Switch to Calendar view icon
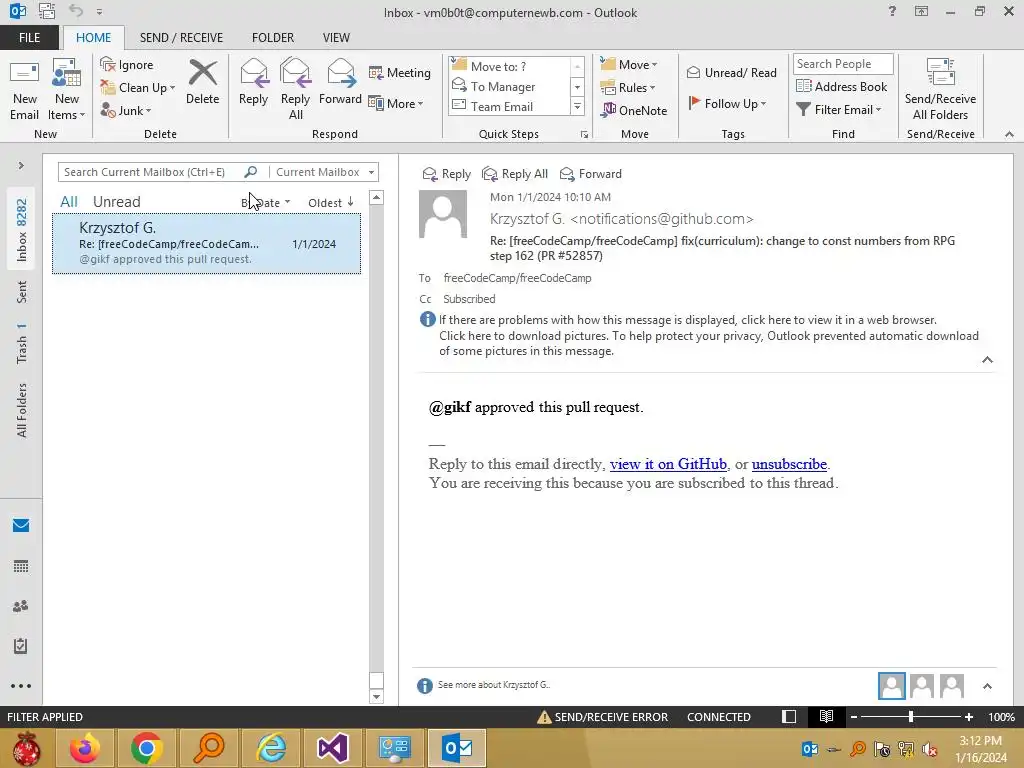The image size is (1024, 768). pyautogui.click(x=21, y=566)
